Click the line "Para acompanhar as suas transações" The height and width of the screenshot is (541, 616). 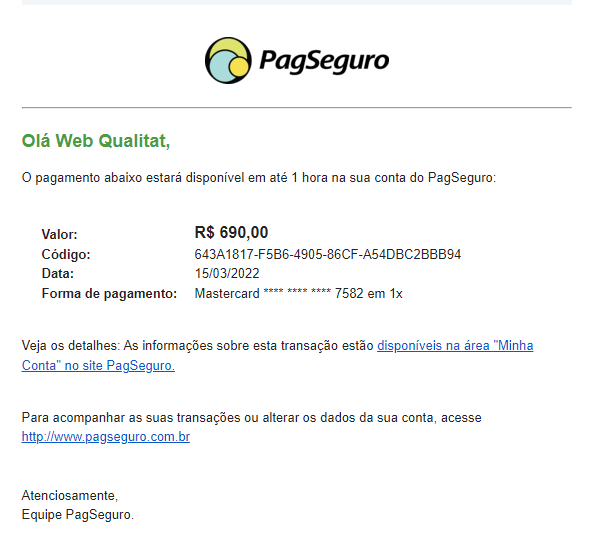(251, 417)
